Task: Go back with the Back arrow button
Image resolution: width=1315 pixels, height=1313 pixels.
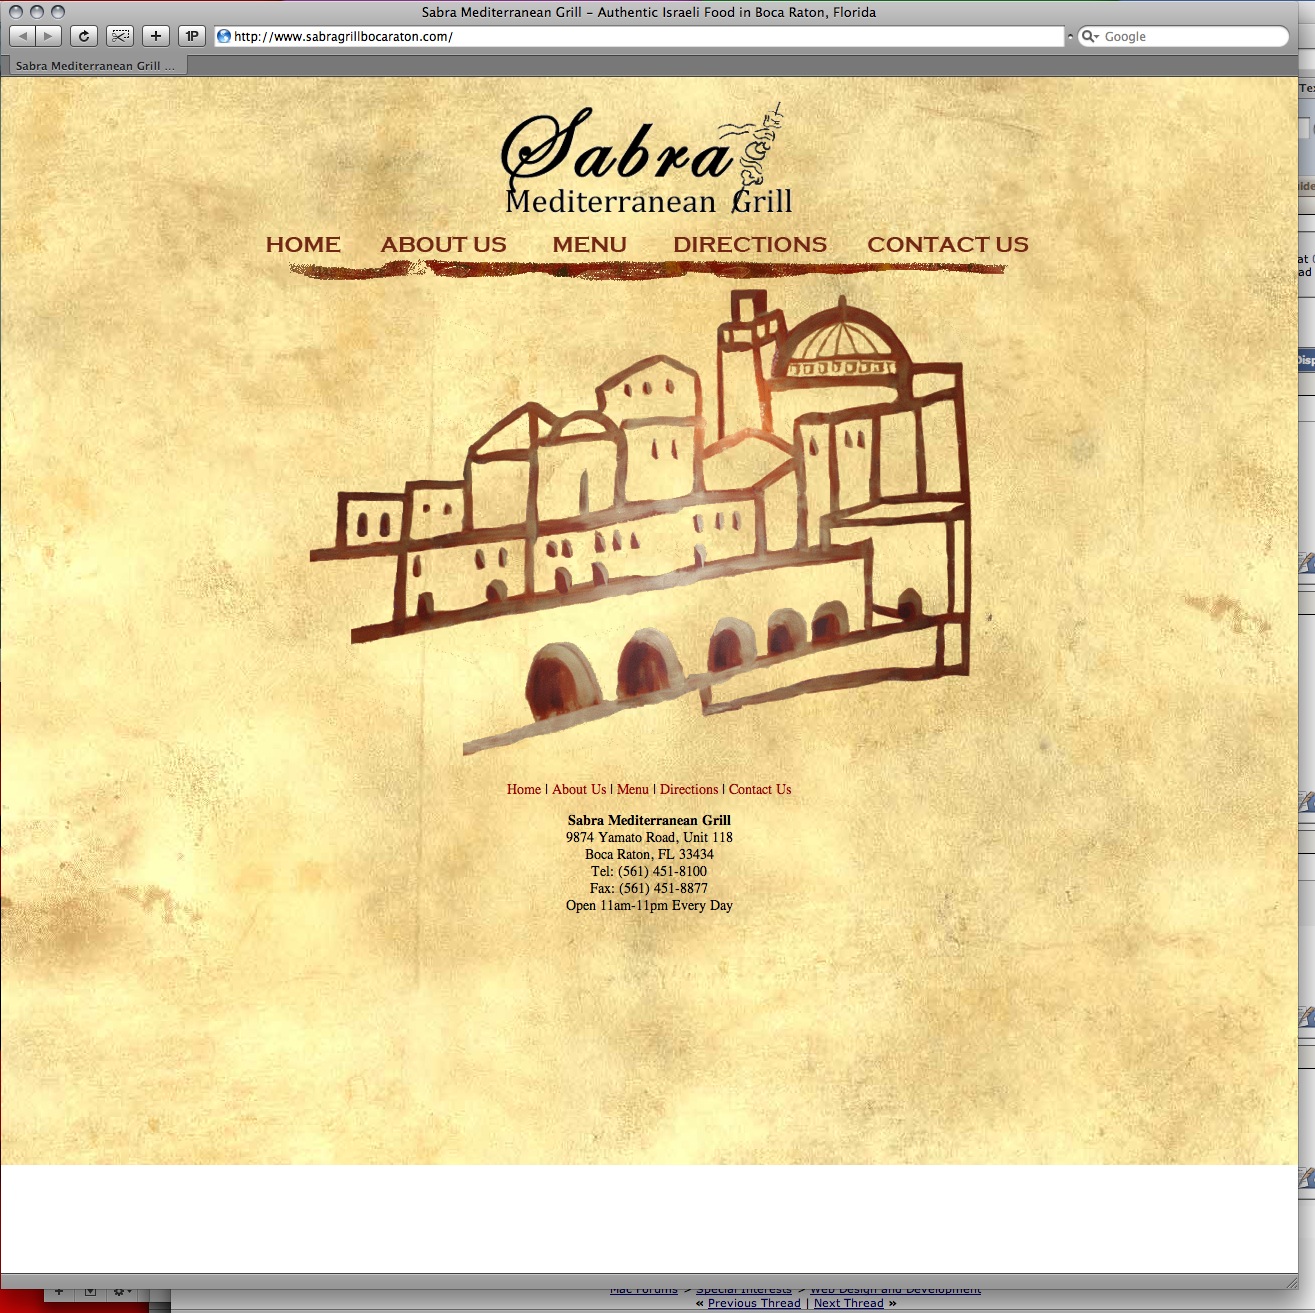Action: coord(22,36)
